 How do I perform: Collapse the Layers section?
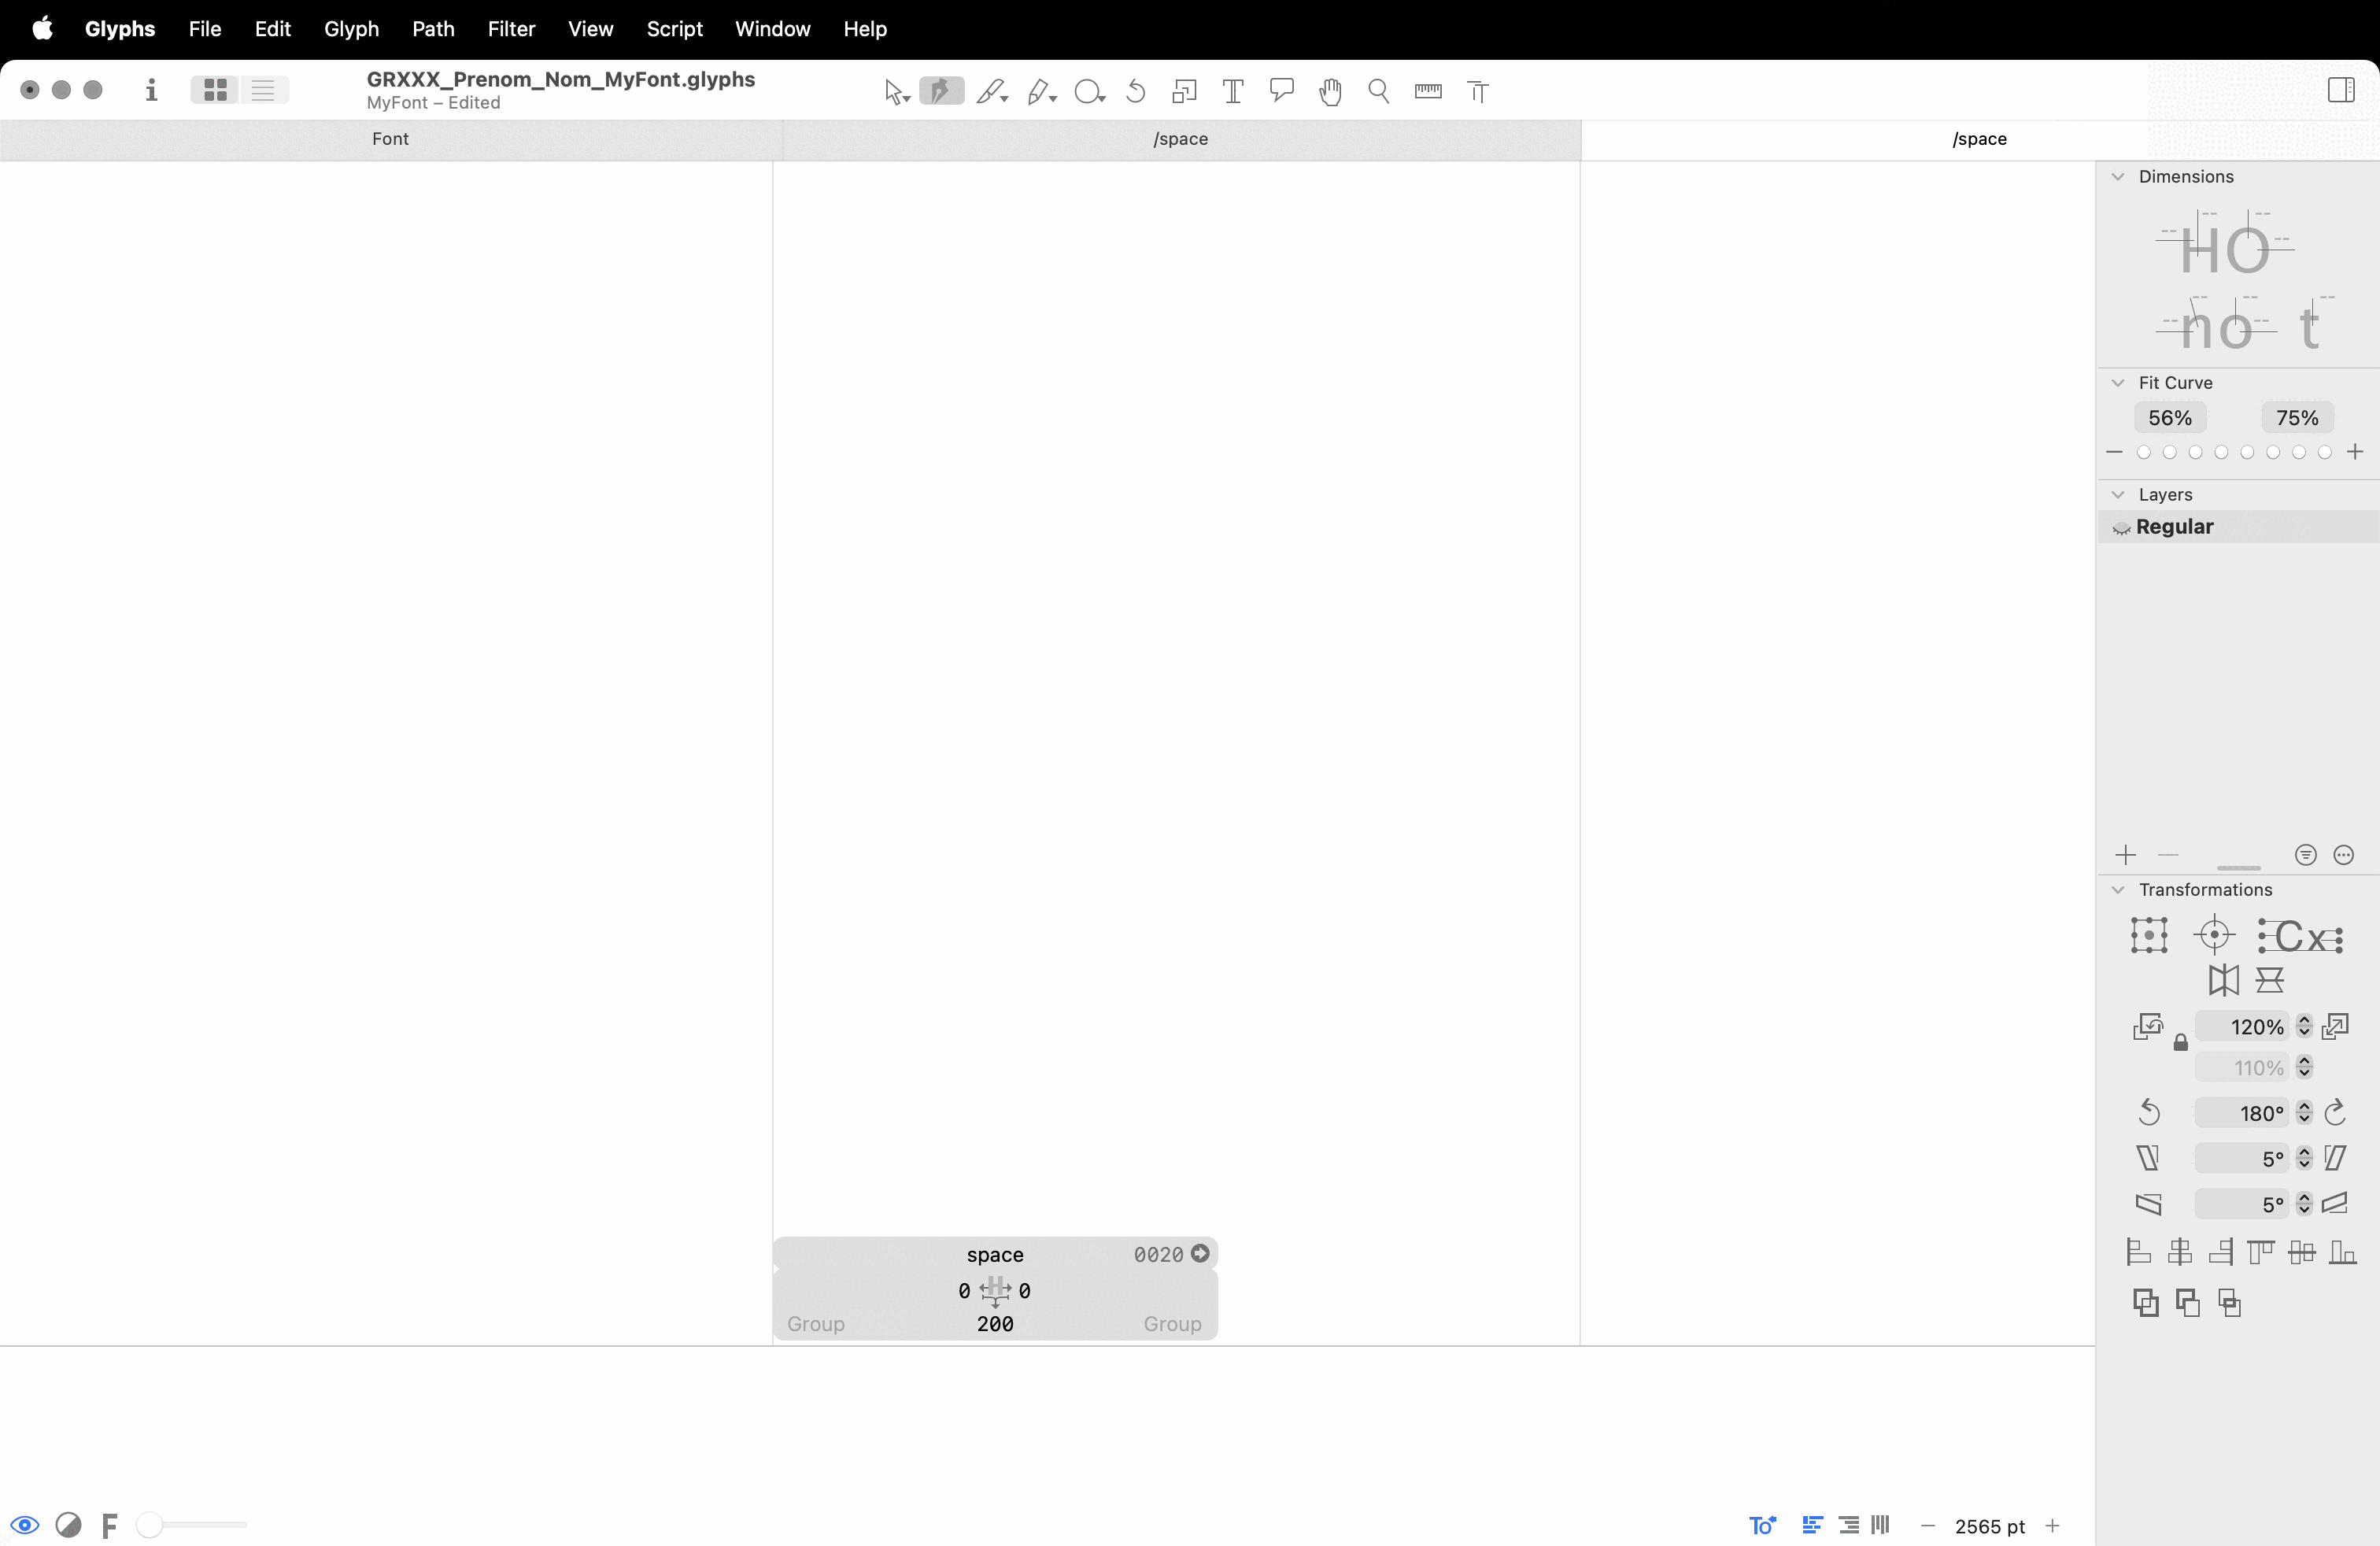coord(2117,495)
